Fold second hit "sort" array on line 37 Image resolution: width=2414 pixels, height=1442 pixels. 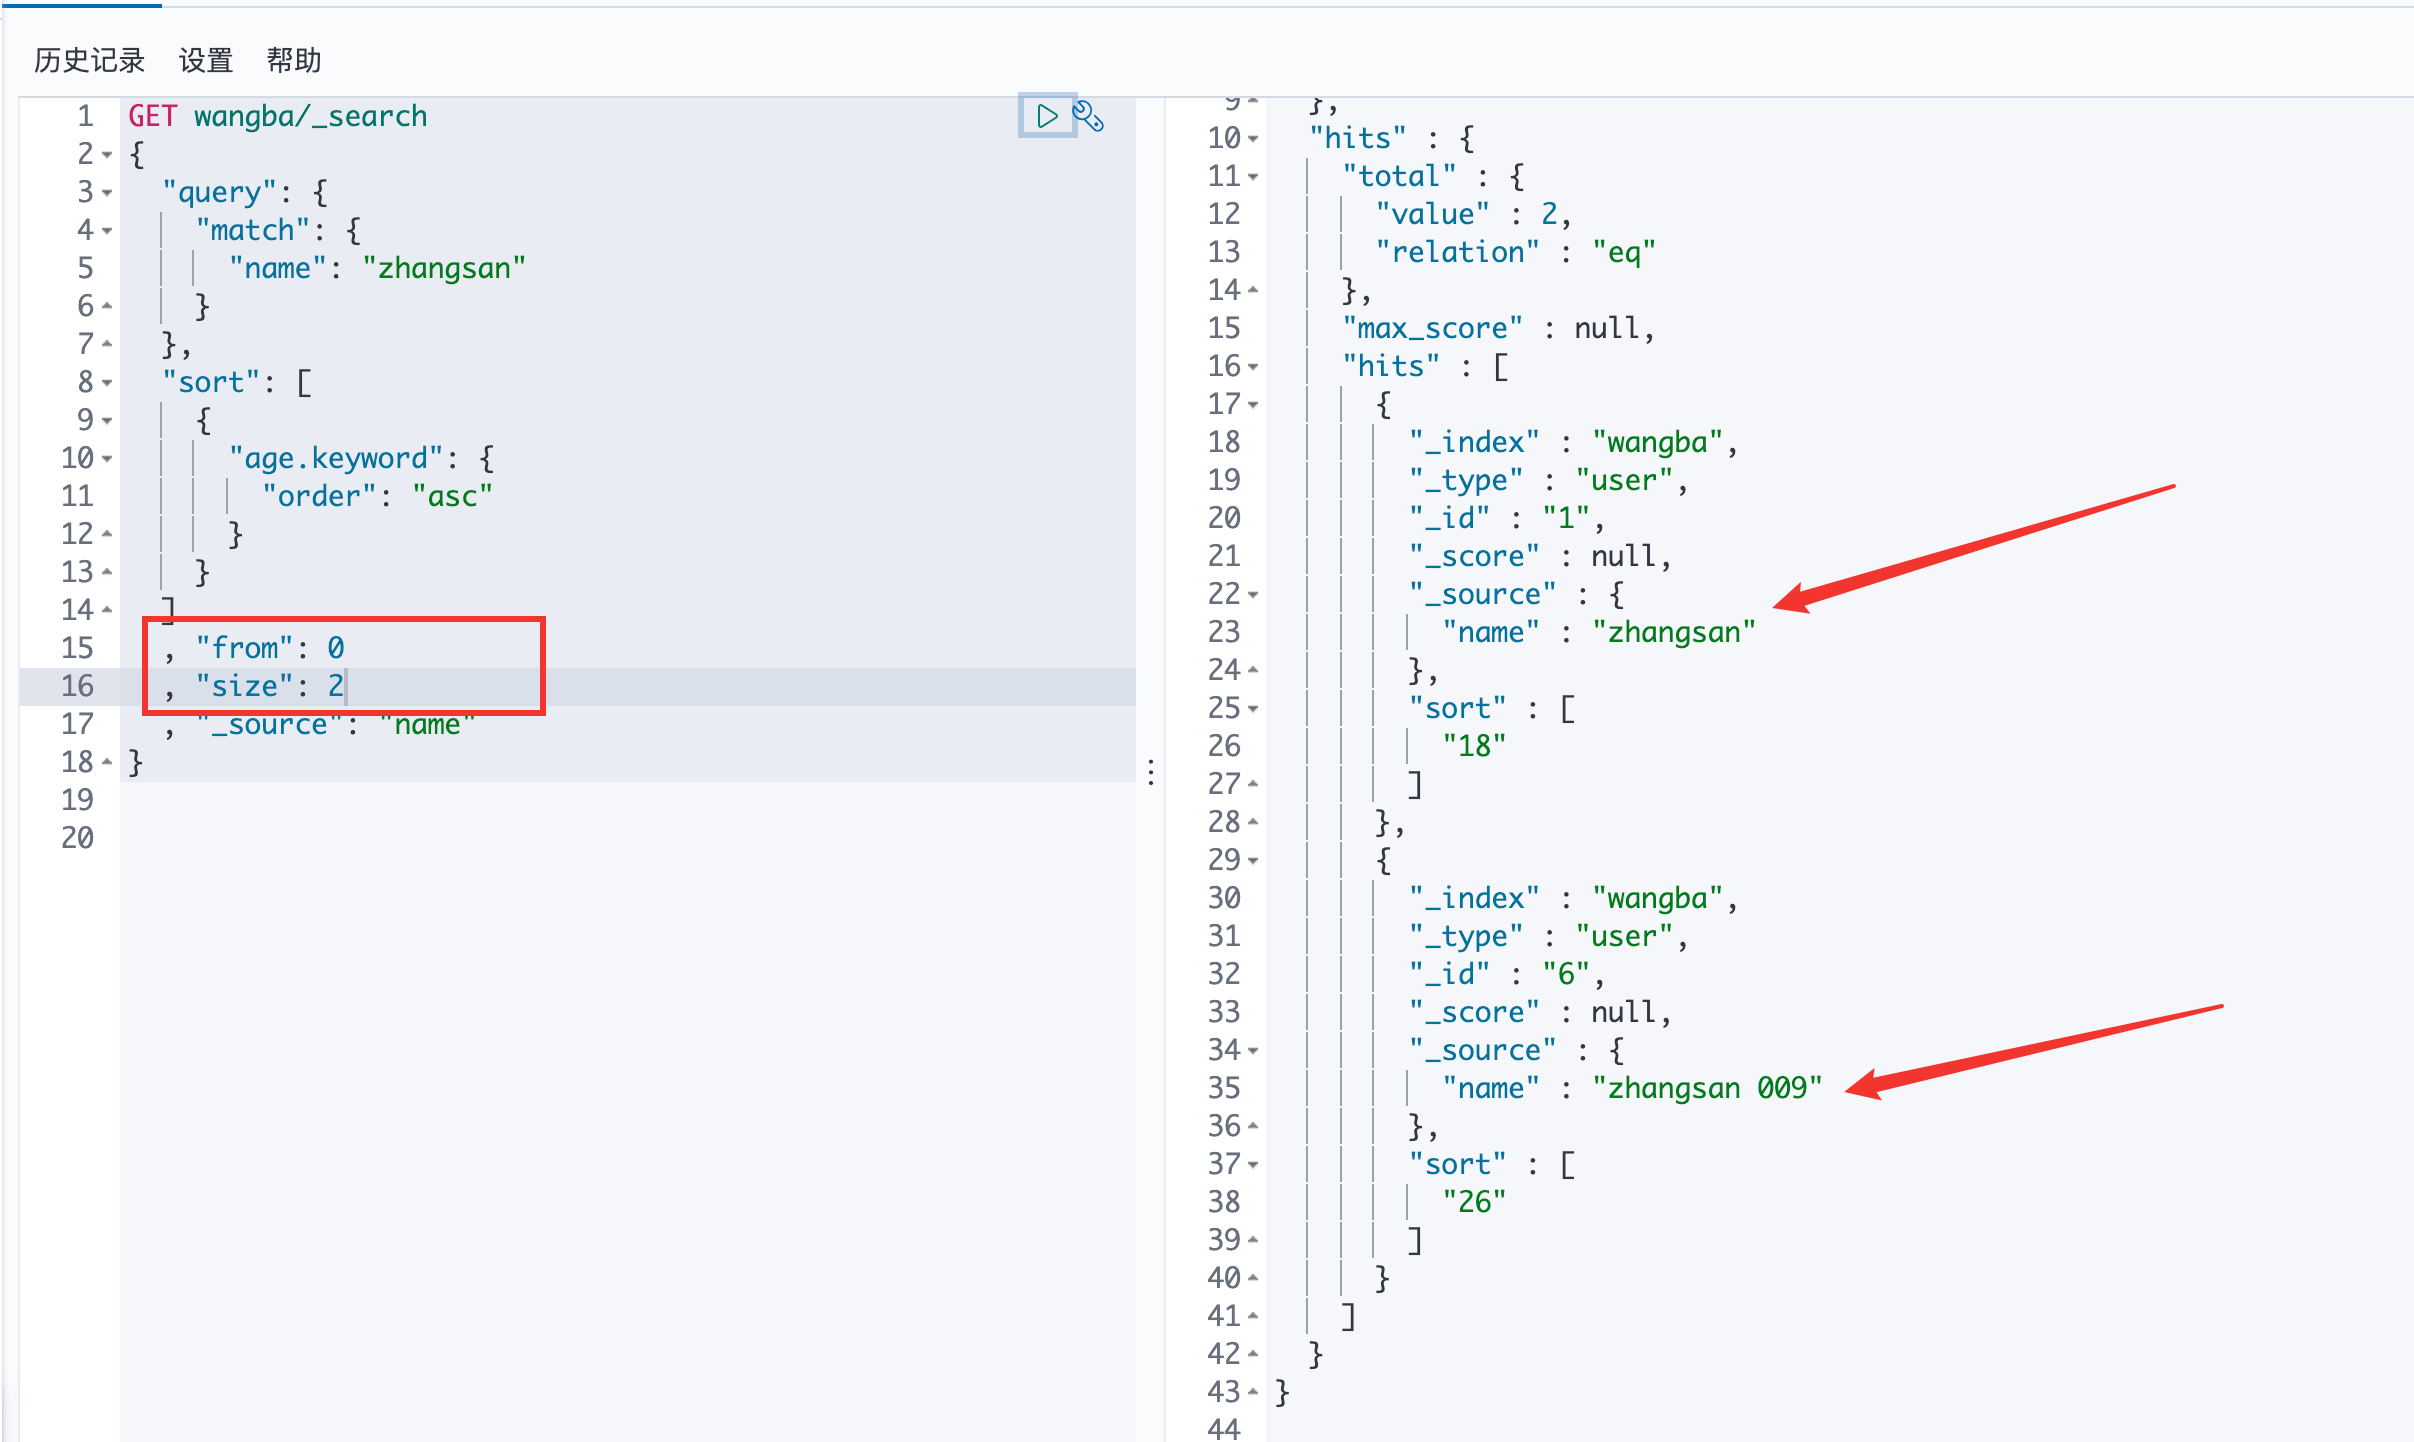[x=1253, y=1164]
